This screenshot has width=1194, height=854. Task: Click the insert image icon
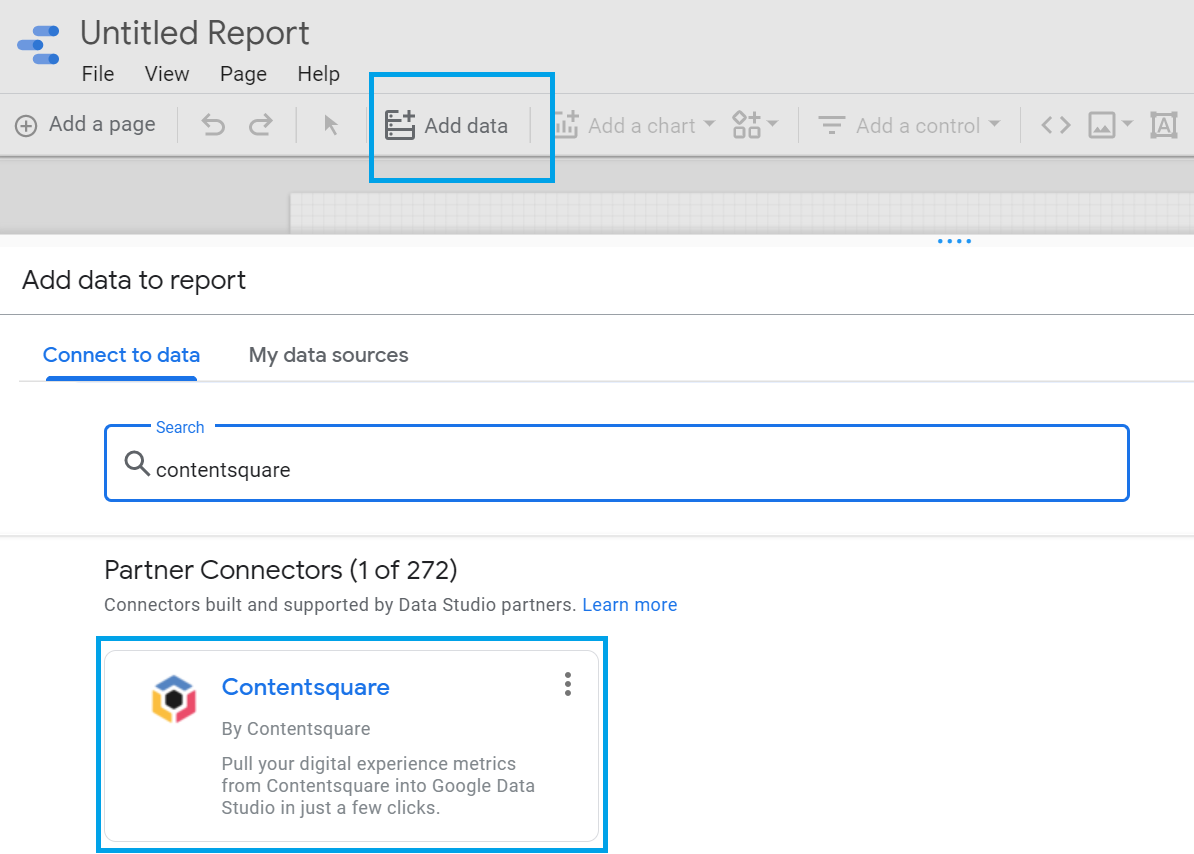pos(1102,125)
